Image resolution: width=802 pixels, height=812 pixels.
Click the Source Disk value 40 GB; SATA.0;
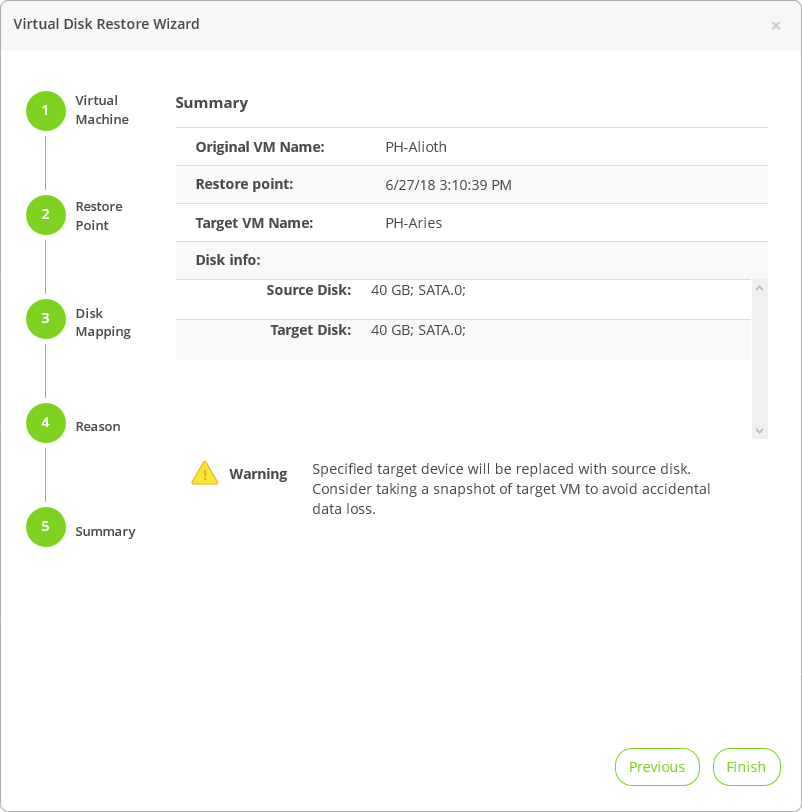[x=418, y=290]
